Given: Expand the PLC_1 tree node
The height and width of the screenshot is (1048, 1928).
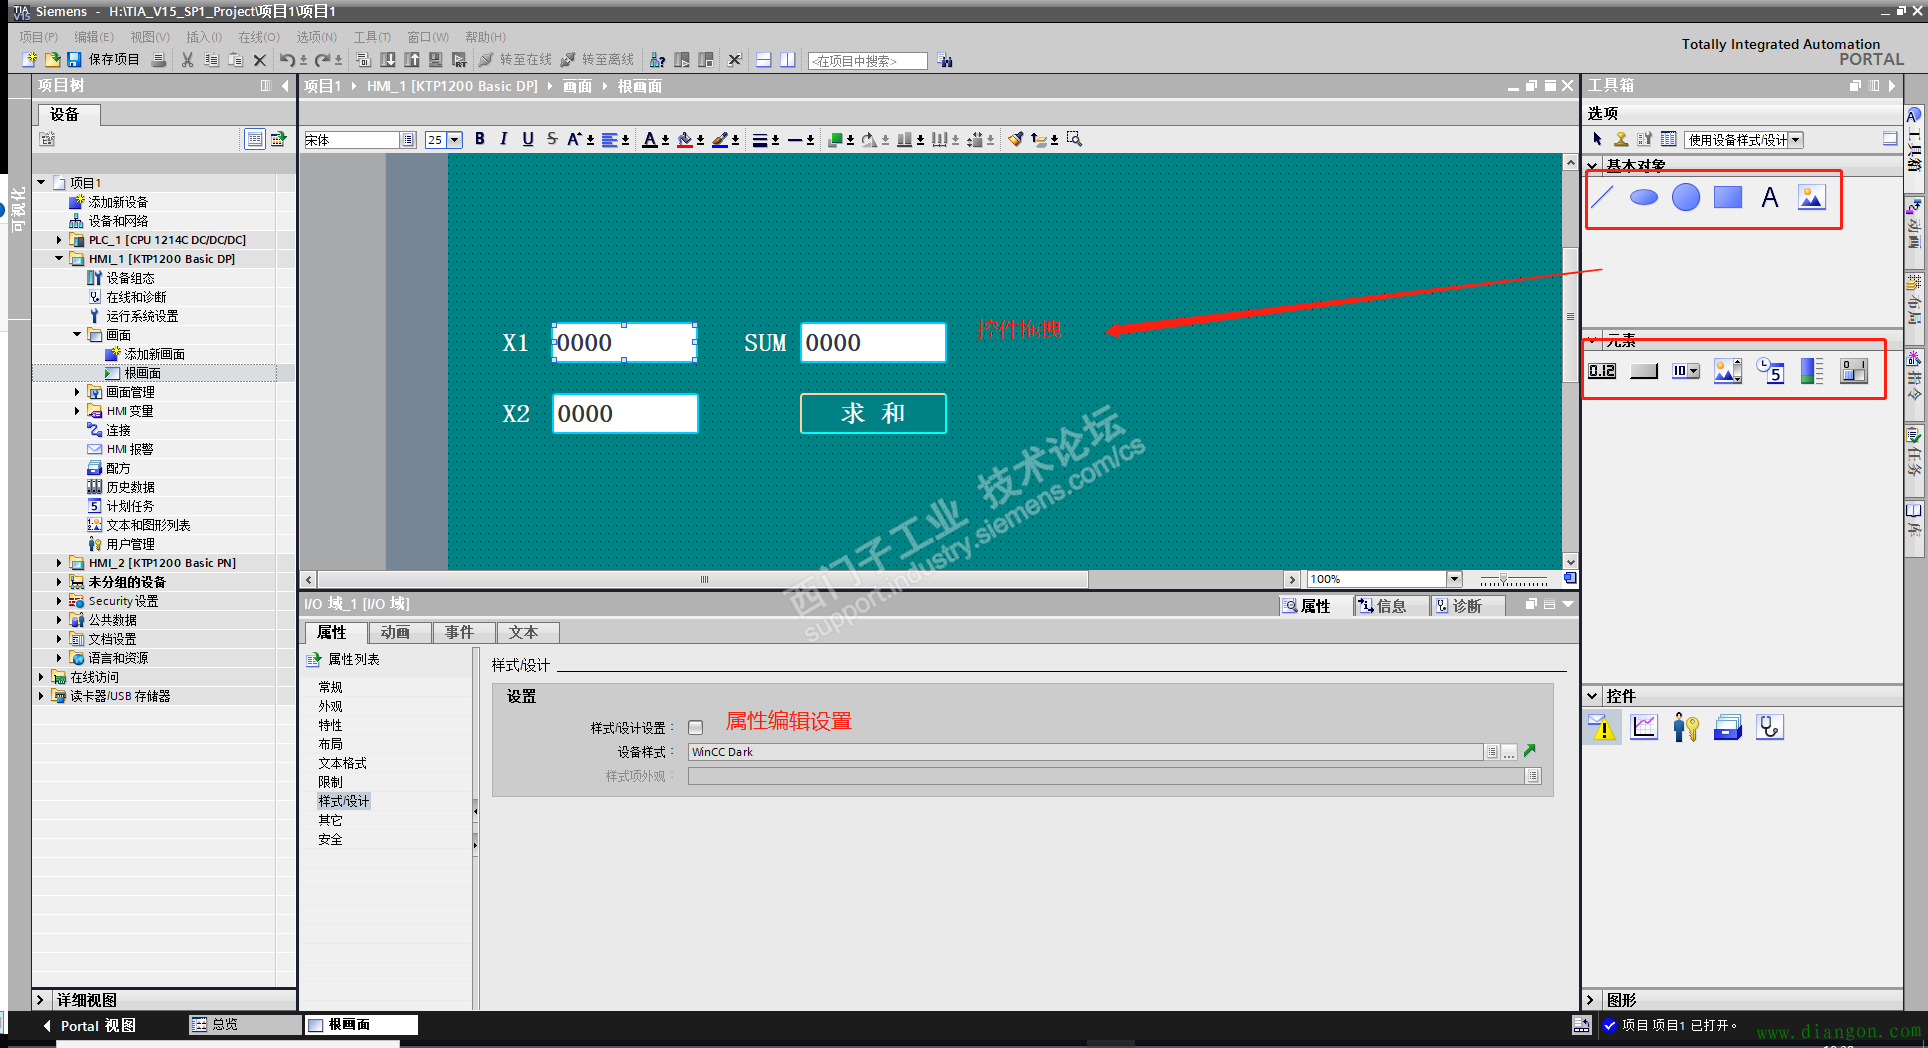Looking at the screenshot, I should [59, 240].
